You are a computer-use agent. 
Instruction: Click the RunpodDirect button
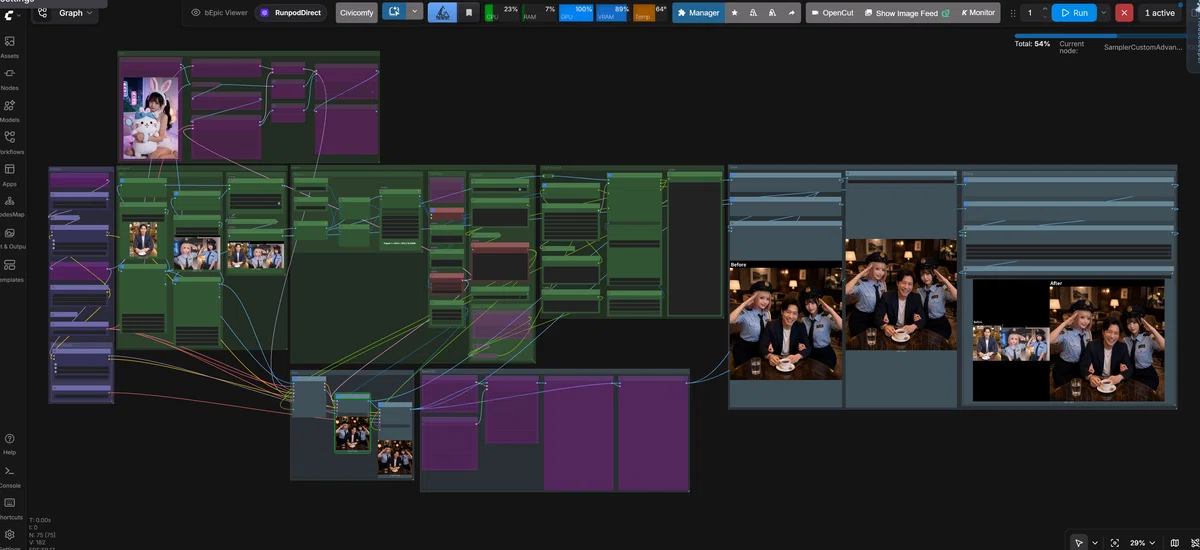coord(290,13)
